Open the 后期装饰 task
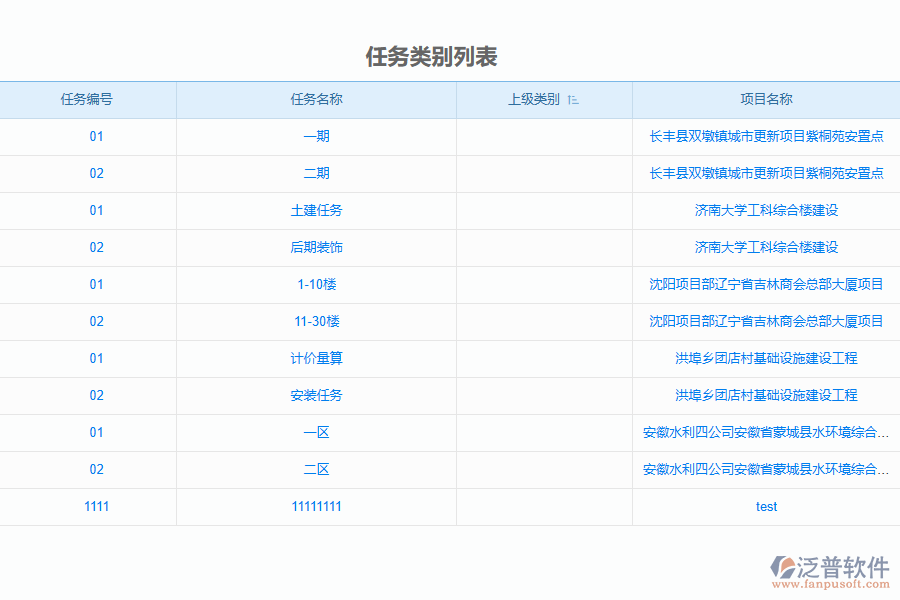 (317, 247)
